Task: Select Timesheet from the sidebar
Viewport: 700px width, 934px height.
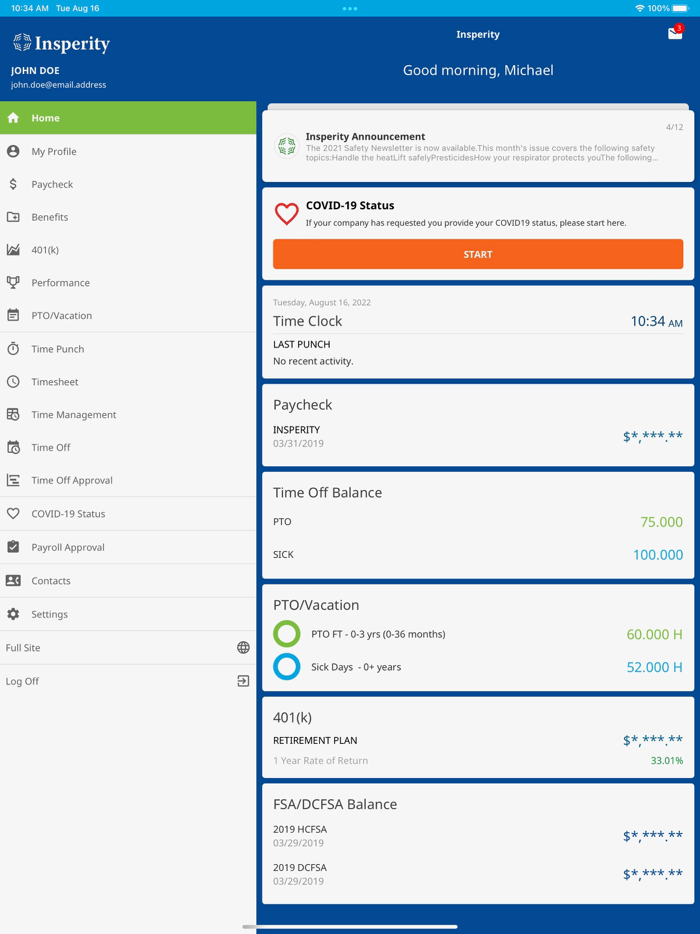Action: click(x=128, y=382)
